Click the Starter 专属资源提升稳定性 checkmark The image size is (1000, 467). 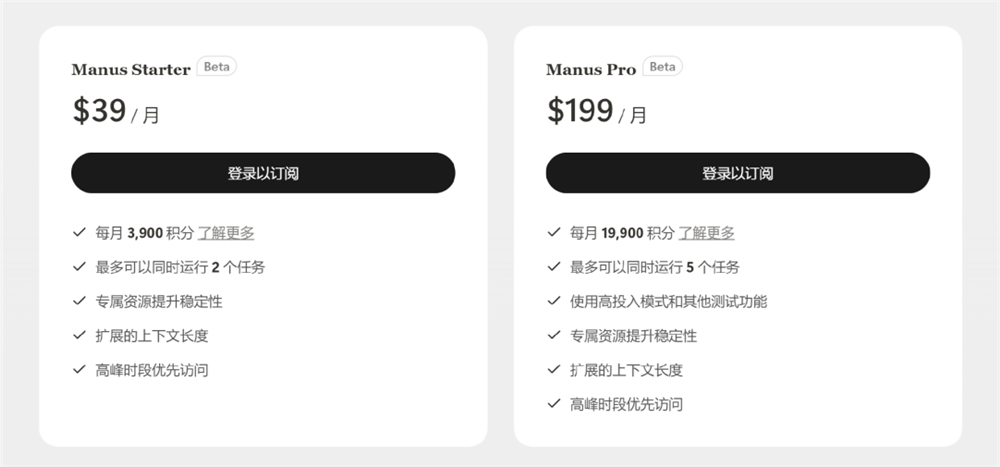click(x=79, y=301)
